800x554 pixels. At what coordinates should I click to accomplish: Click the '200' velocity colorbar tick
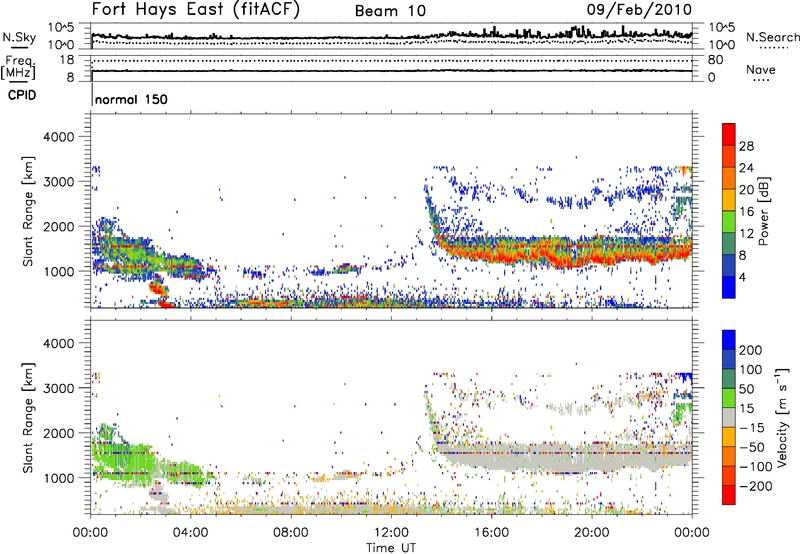click(751, 350)
